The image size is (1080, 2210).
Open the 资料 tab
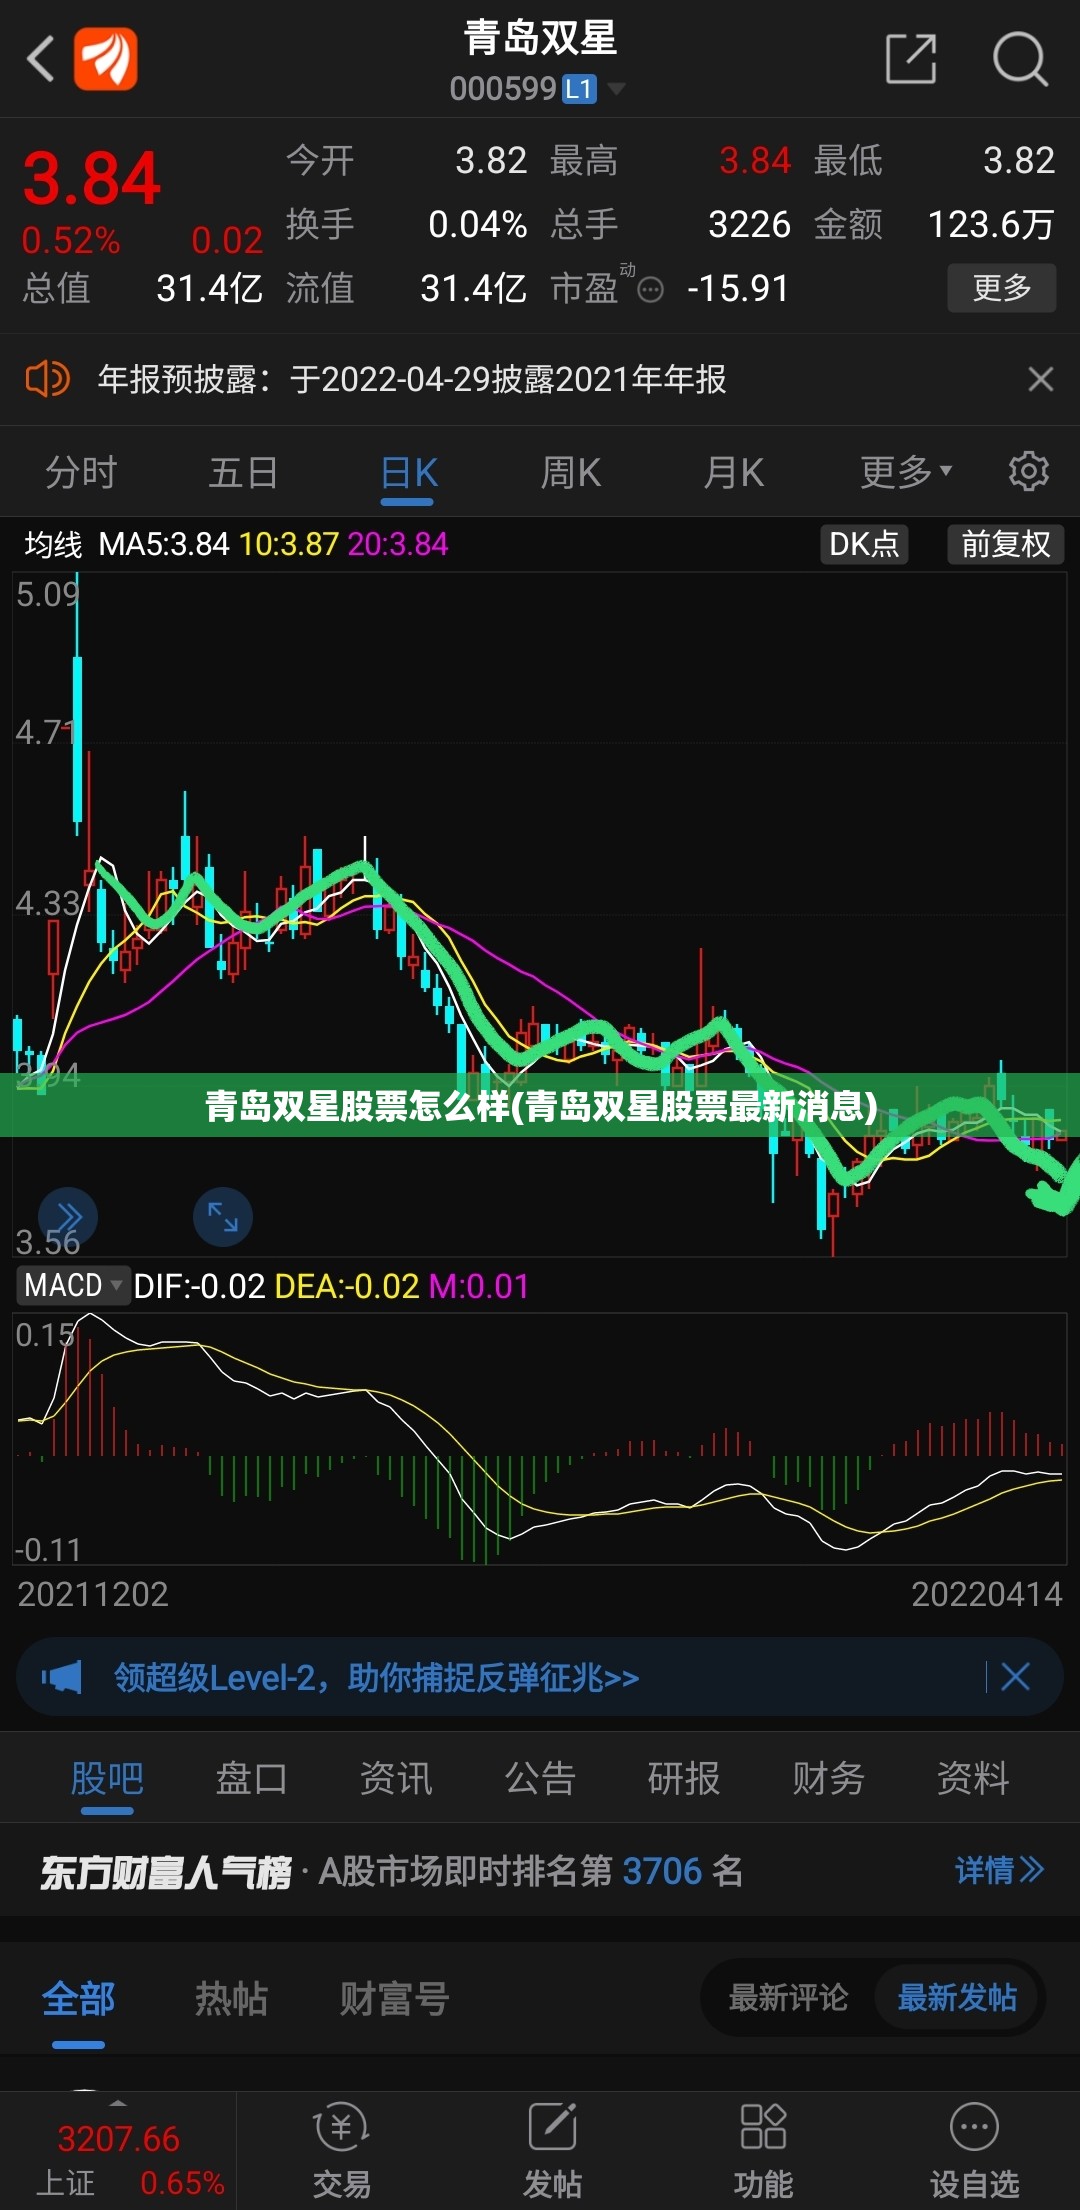tap(973, 1778)
